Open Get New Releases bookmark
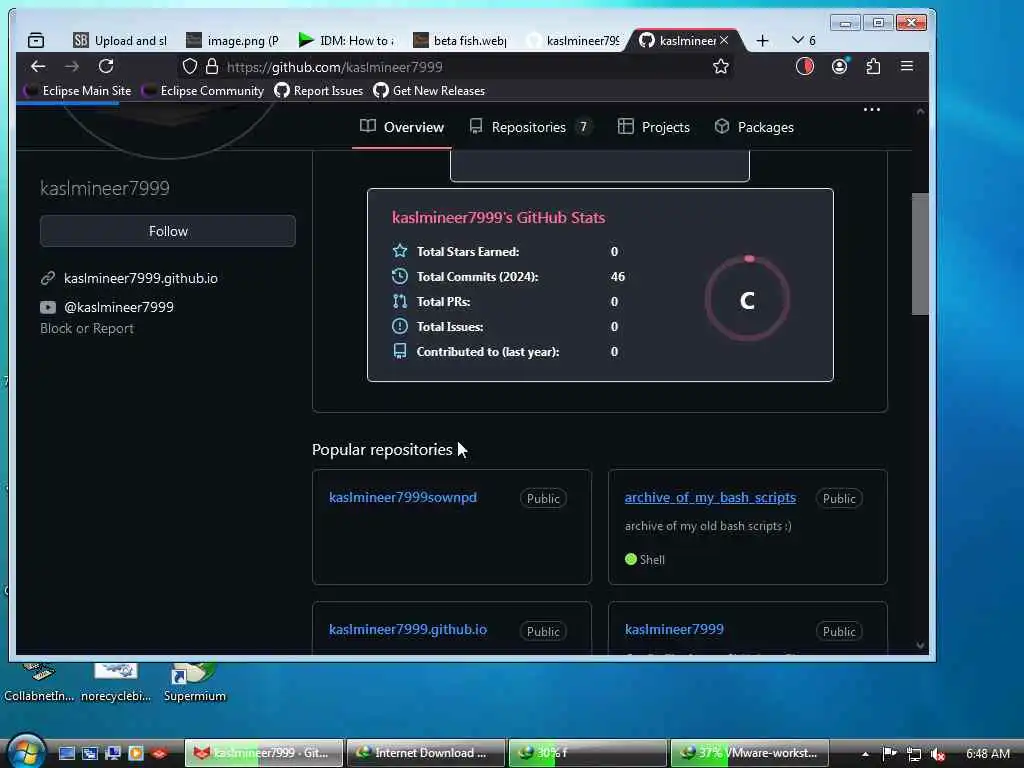This screenshot has width=1024, height=768. click(429, 91)
